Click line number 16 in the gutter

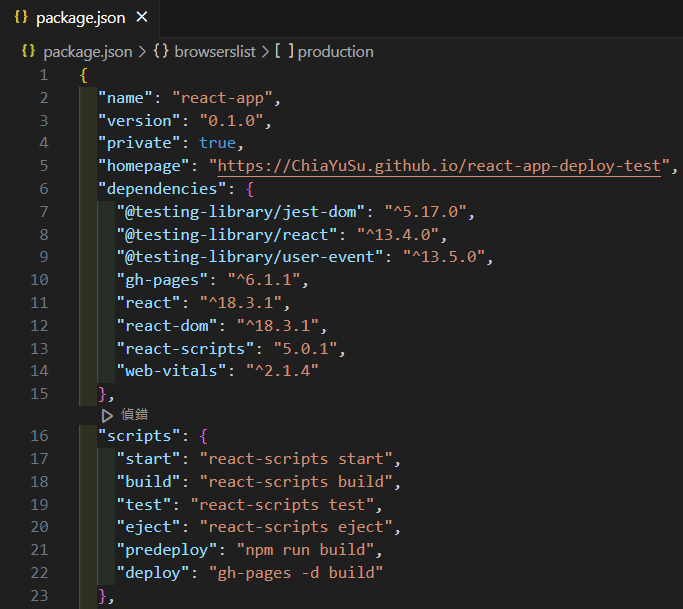click(x=39, y=436)
